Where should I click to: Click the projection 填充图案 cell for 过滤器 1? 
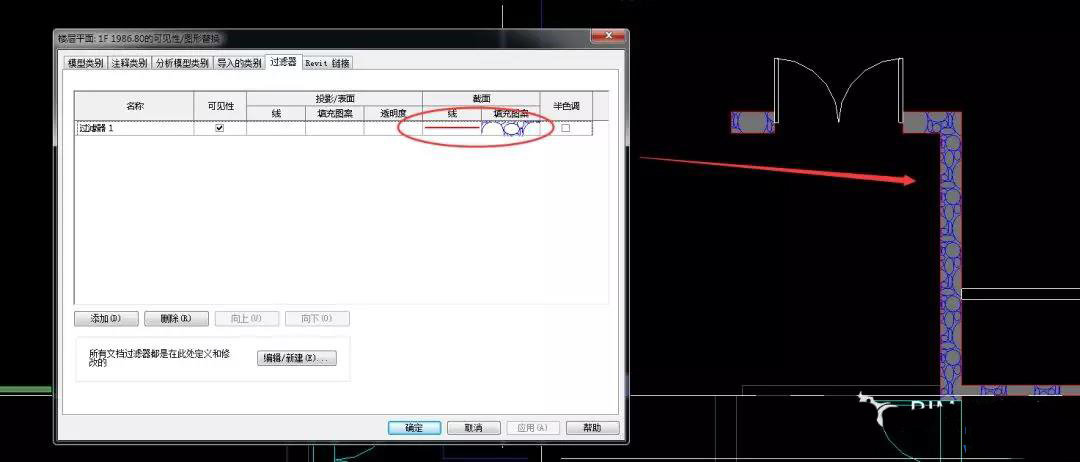tap(335, 128)
